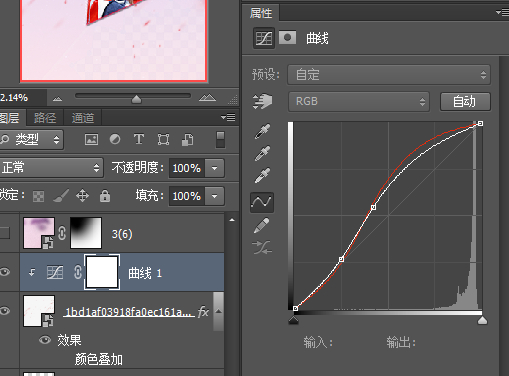Click the masks icon in Properties

click(287, 38)
